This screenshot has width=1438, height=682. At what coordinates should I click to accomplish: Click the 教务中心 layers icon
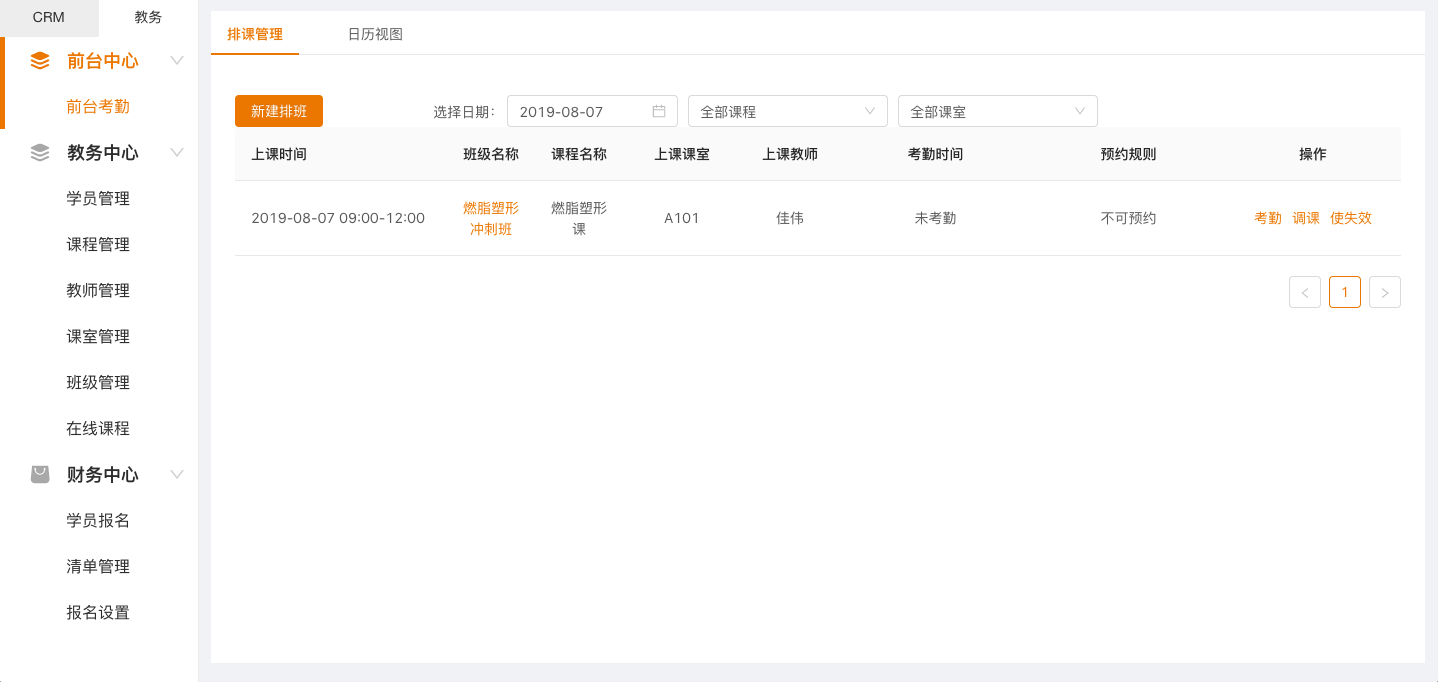(x=40, y=153)
